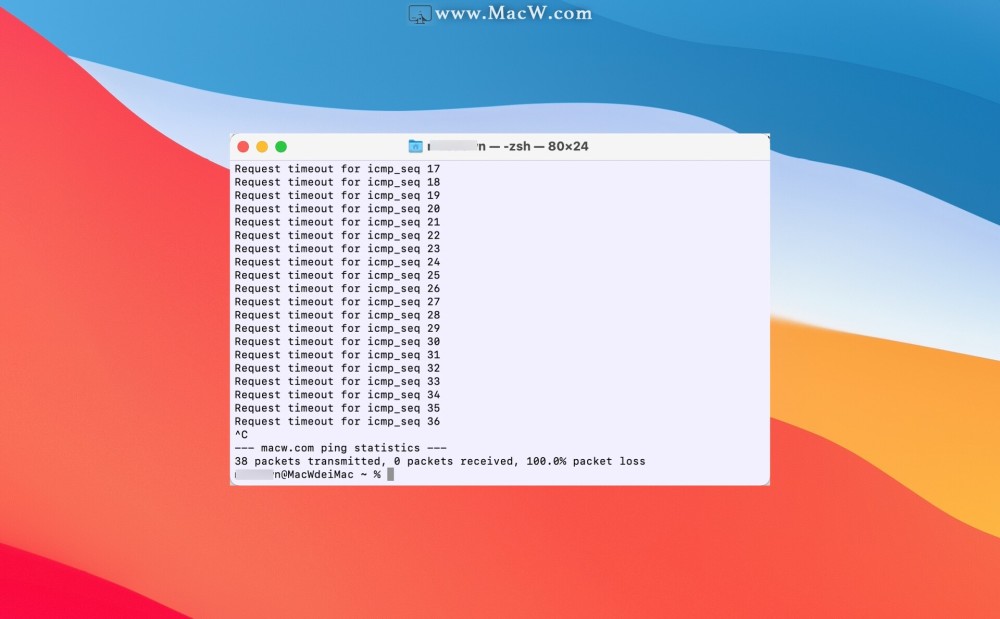Close the Terminal window with red button
Image resolution: width=1000 pixels, height=619 pixels.
(x=243, y=147)
